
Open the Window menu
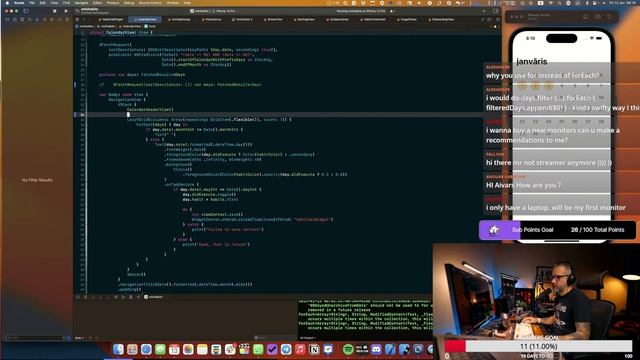pyautogui.click(x=173, y=3)
